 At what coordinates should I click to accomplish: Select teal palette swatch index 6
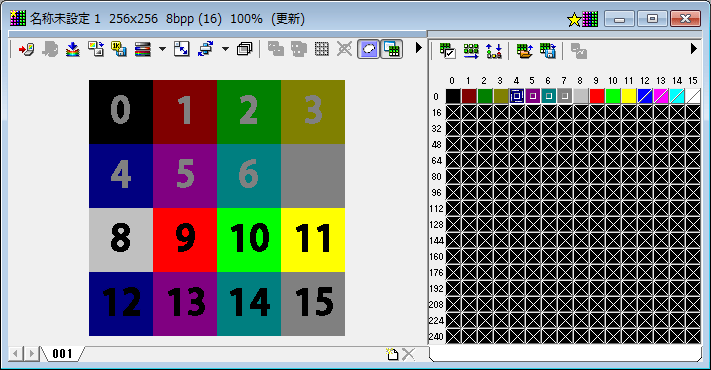tap(549, 96)
